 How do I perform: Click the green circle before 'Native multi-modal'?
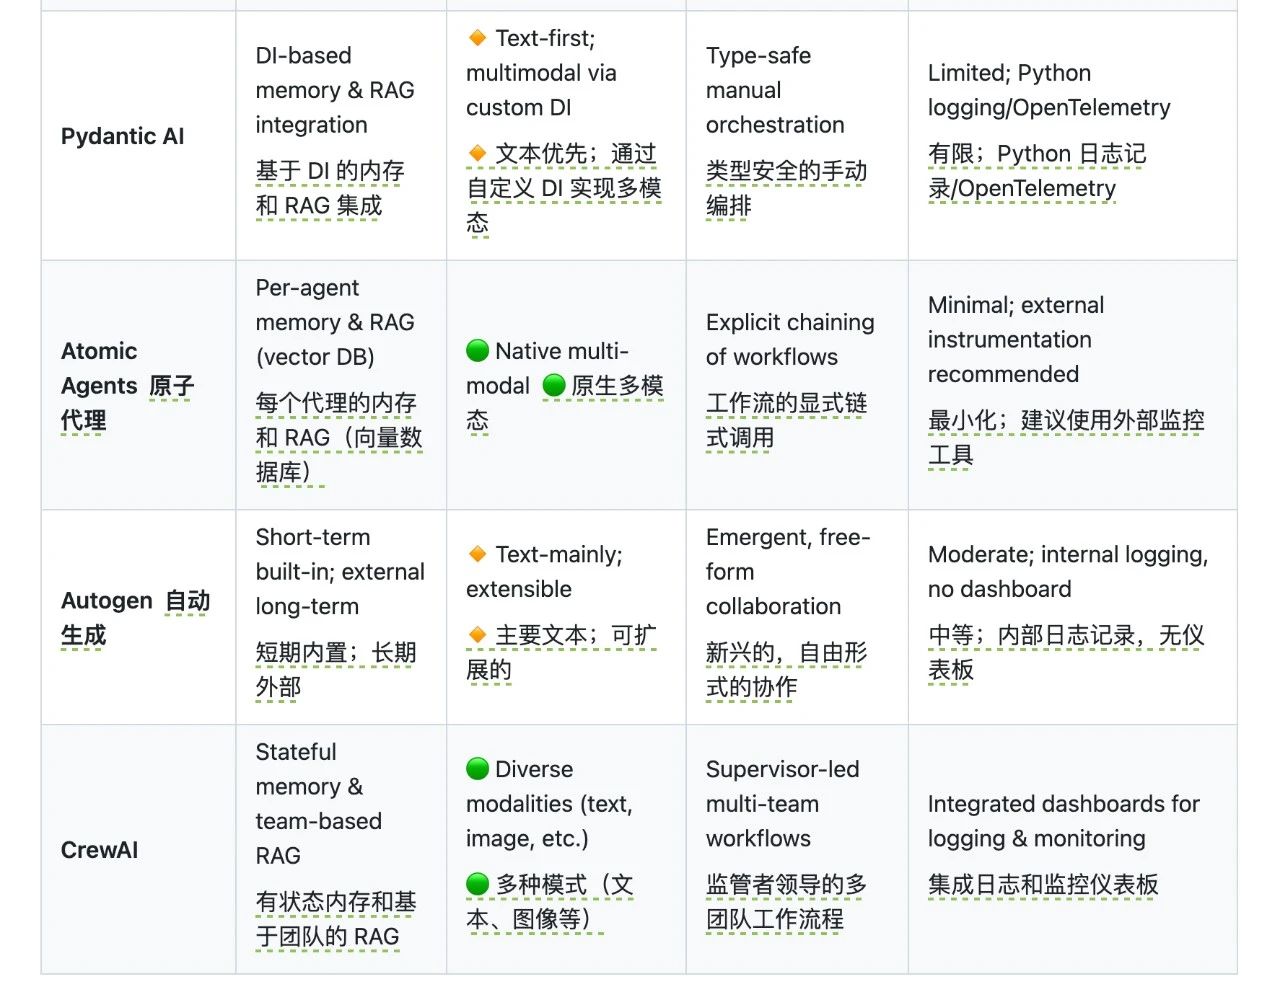[477, 351]
